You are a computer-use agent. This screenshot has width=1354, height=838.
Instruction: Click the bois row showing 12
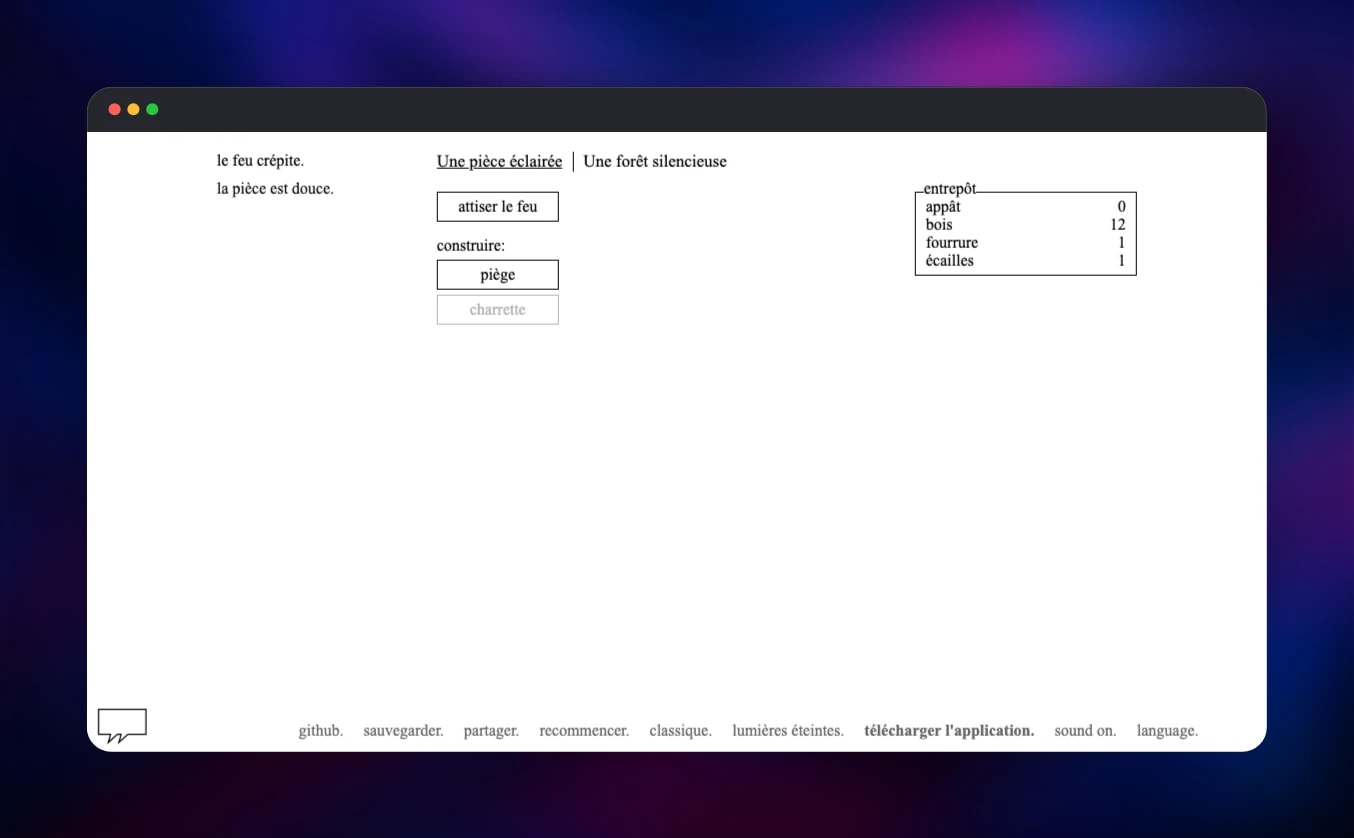click(1025, 225)
